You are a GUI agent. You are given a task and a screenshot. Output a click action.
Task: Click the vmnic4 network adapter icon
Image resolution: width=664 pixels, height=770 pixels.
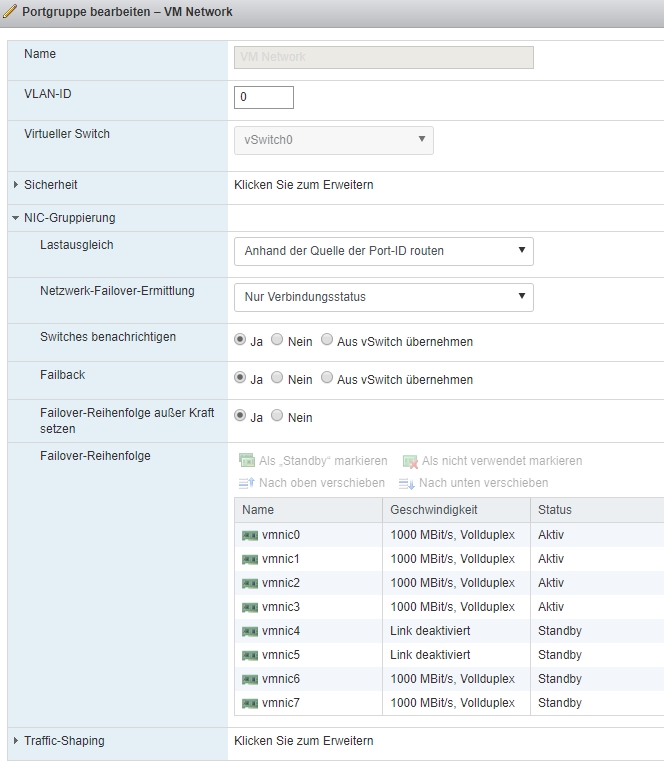(x=250, y=631)
